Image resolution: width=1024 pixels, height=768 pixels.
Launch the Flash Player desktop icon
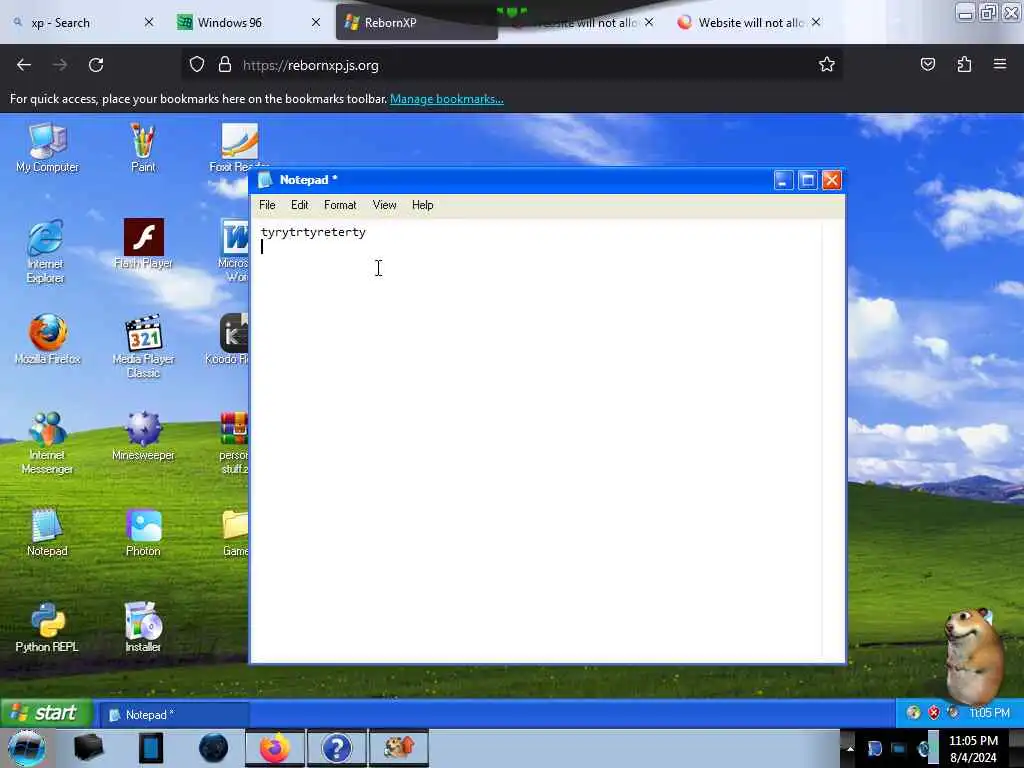point(143,244)
